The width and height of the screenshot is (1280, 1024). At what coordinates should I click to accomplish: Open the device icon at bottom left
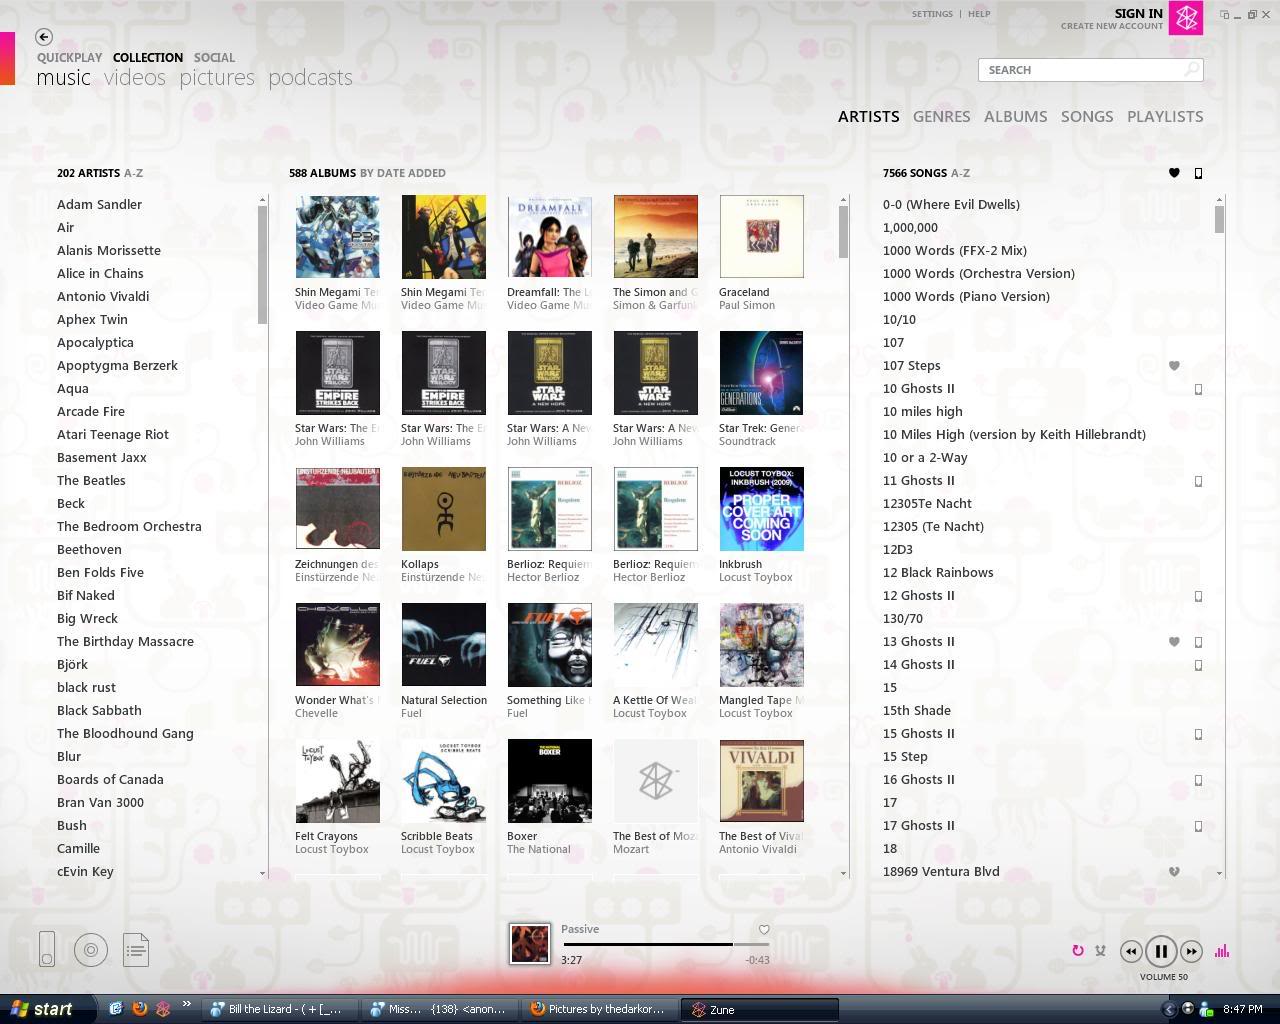coord(47,949)
